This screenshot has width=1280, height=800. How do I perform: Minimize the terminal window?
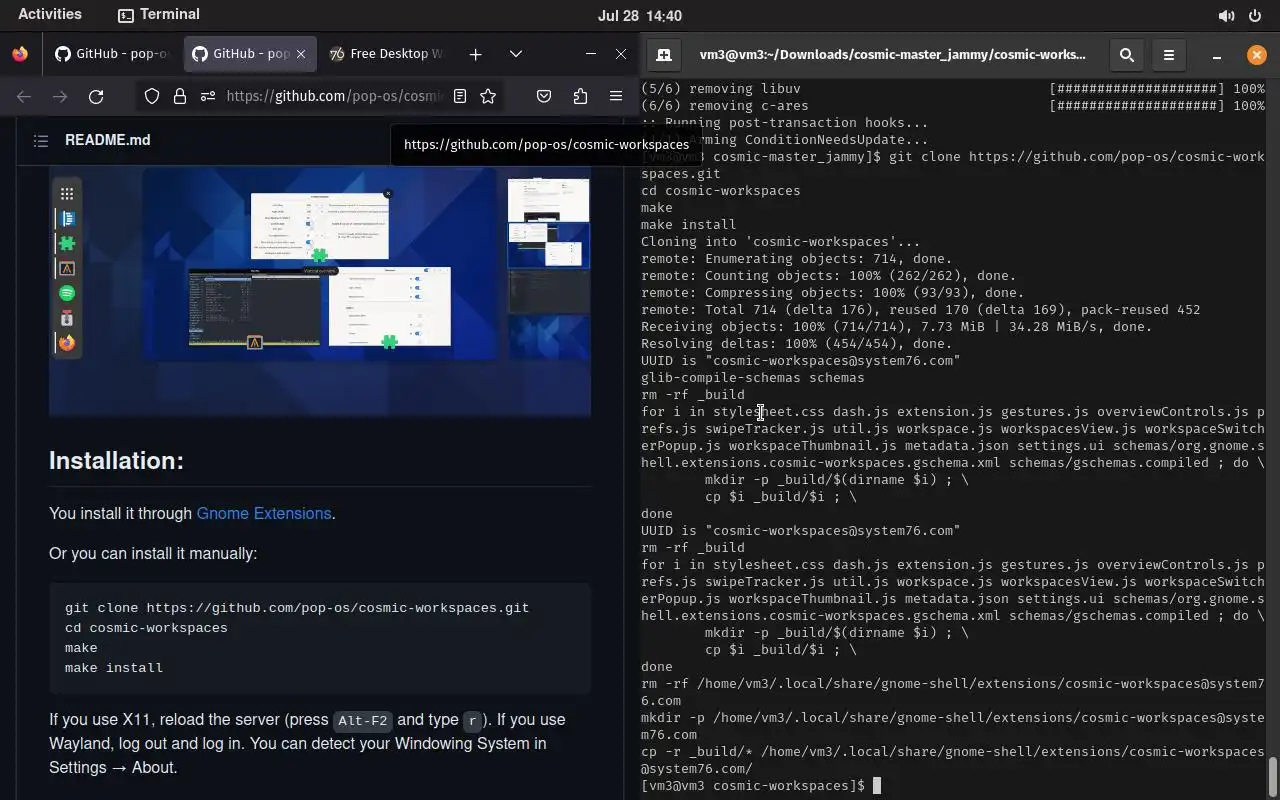pyautogui.click(x=1217, y=55)
